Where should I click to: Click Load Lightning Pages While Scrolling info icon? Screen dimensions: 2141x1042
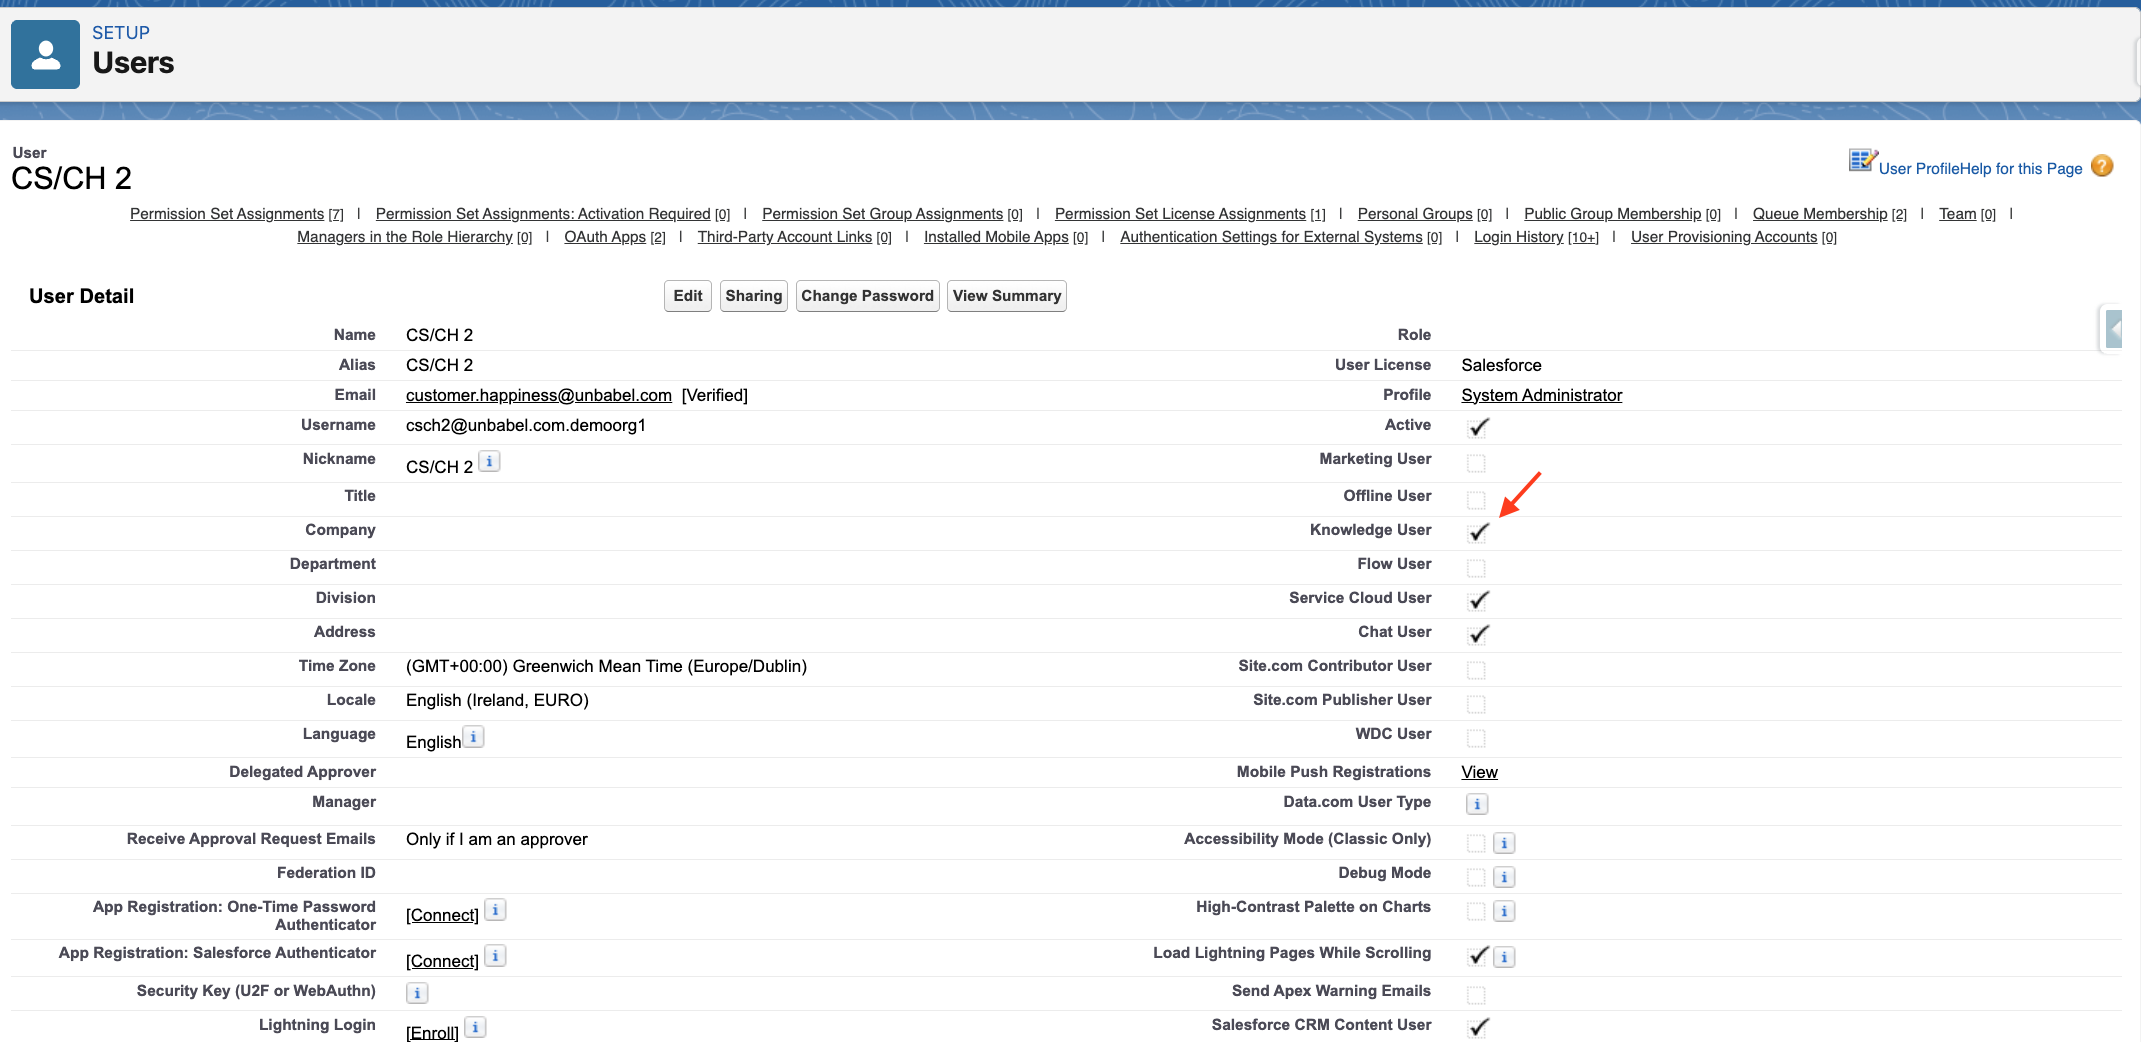[1504, 957]
